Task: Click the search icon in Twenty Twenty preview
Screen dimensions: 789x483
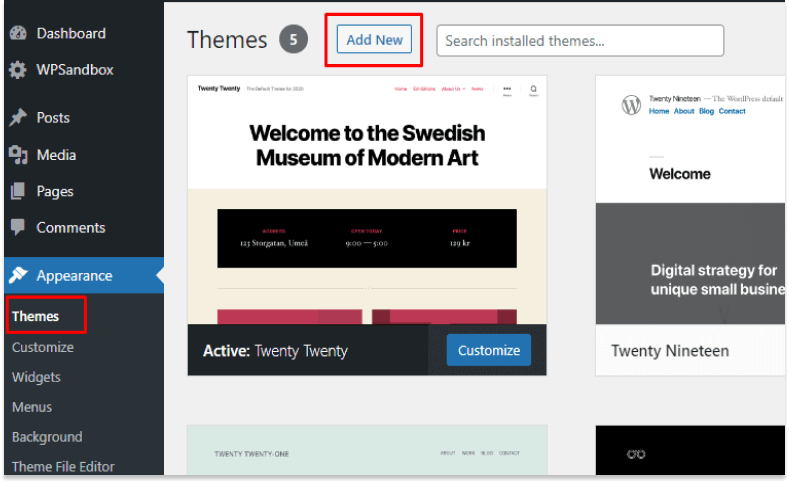Action: [533, 90]
